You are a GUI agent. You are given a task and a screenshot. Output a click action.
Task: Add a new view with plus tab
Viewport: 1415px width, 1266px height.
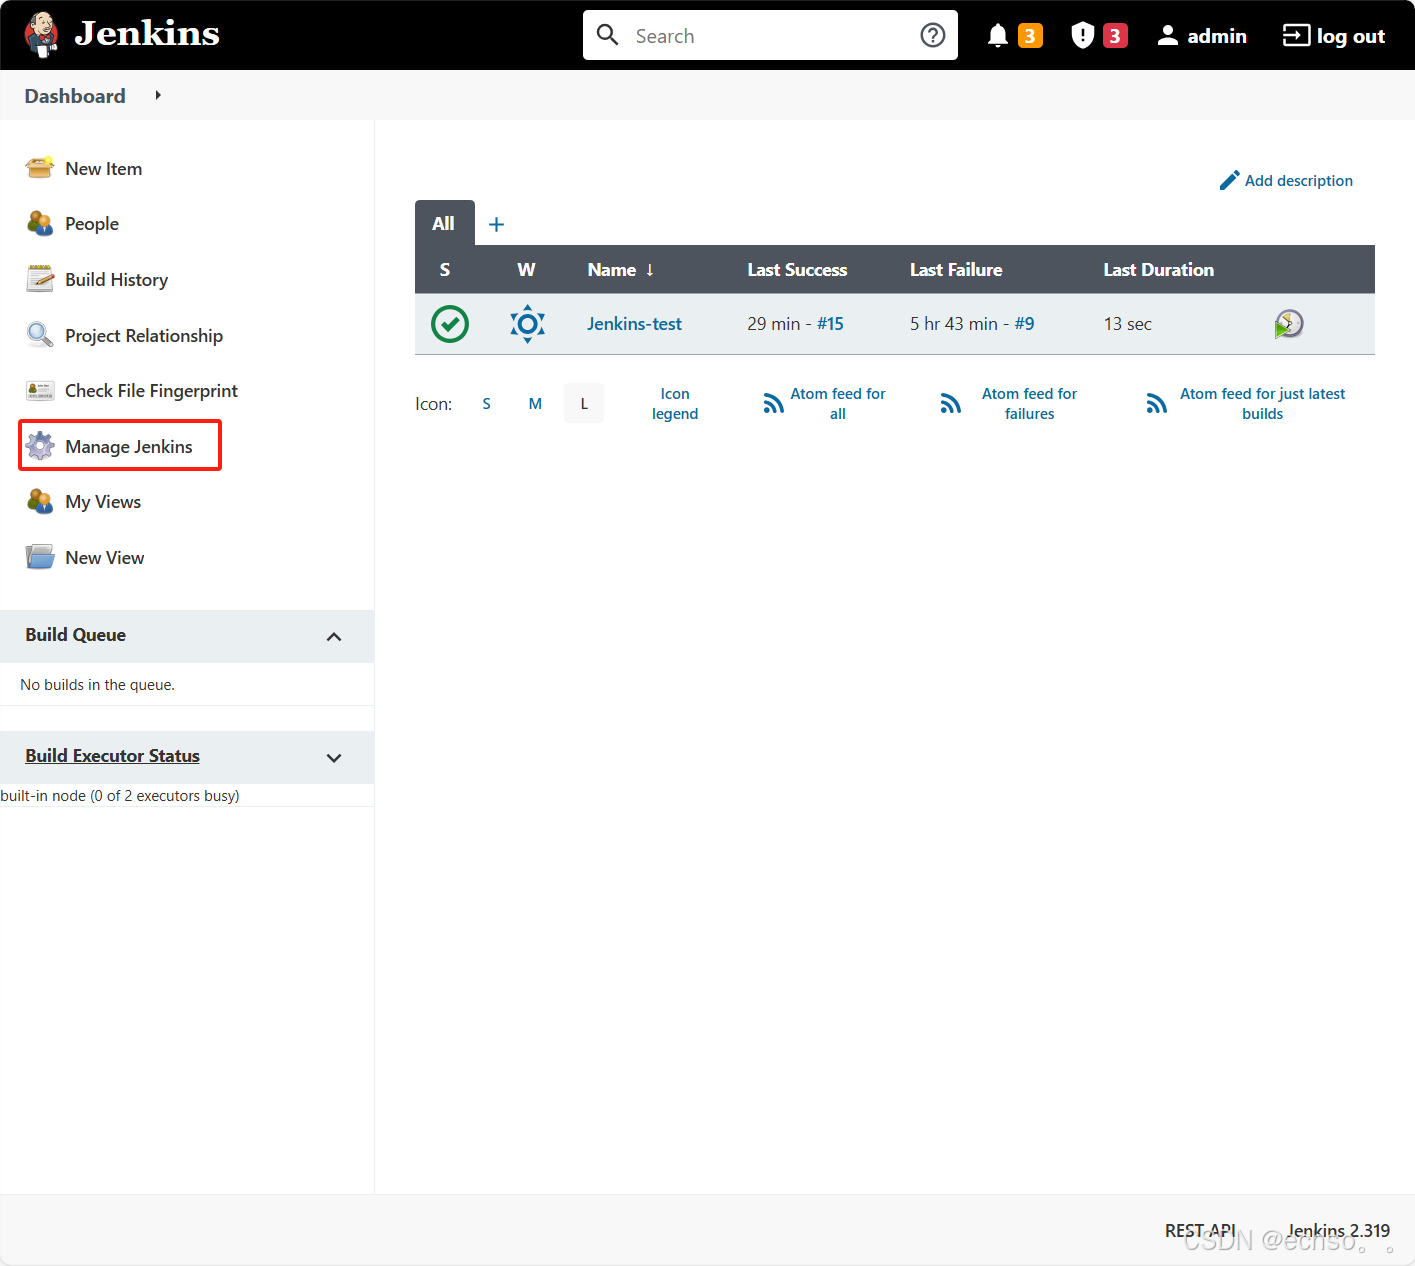click(496, 224)
